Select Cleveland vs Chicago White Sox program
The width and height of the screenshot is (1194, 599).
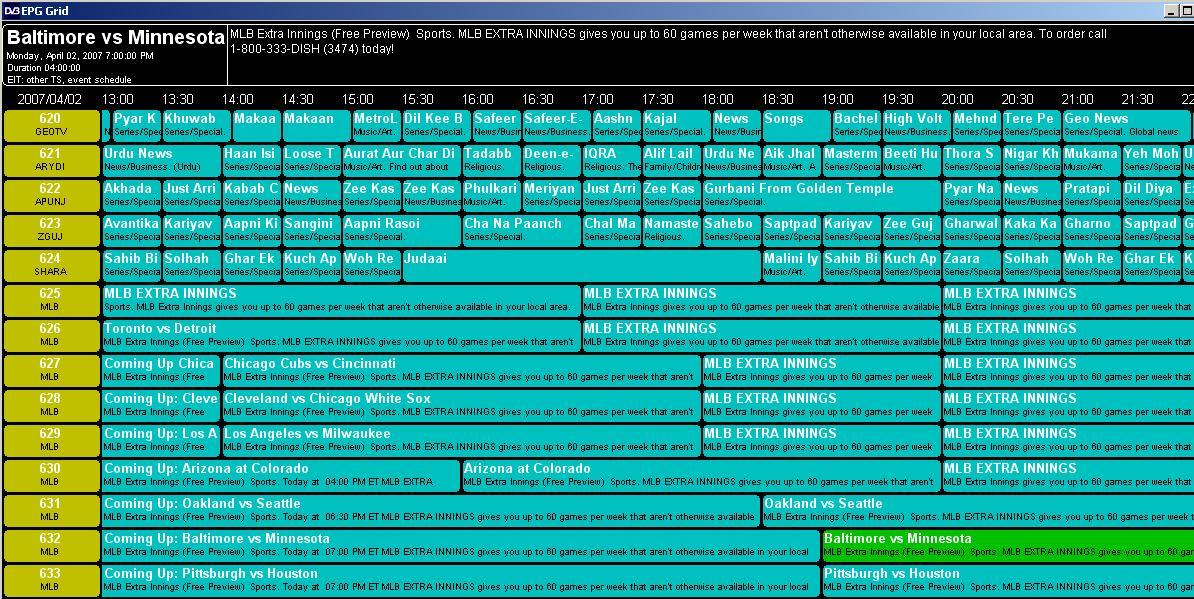click(x=461, y=406)
